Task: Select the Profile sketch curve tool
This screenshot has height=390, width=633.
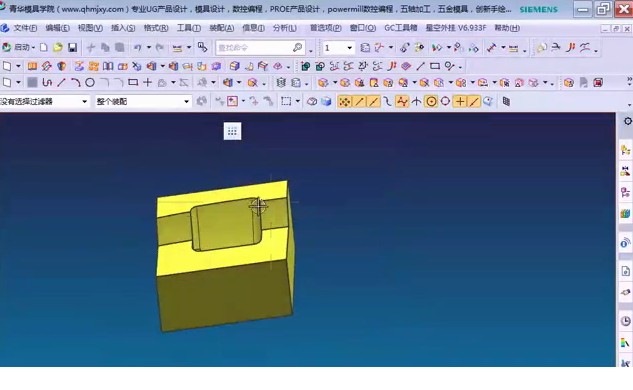Action: tap(47, 83)
